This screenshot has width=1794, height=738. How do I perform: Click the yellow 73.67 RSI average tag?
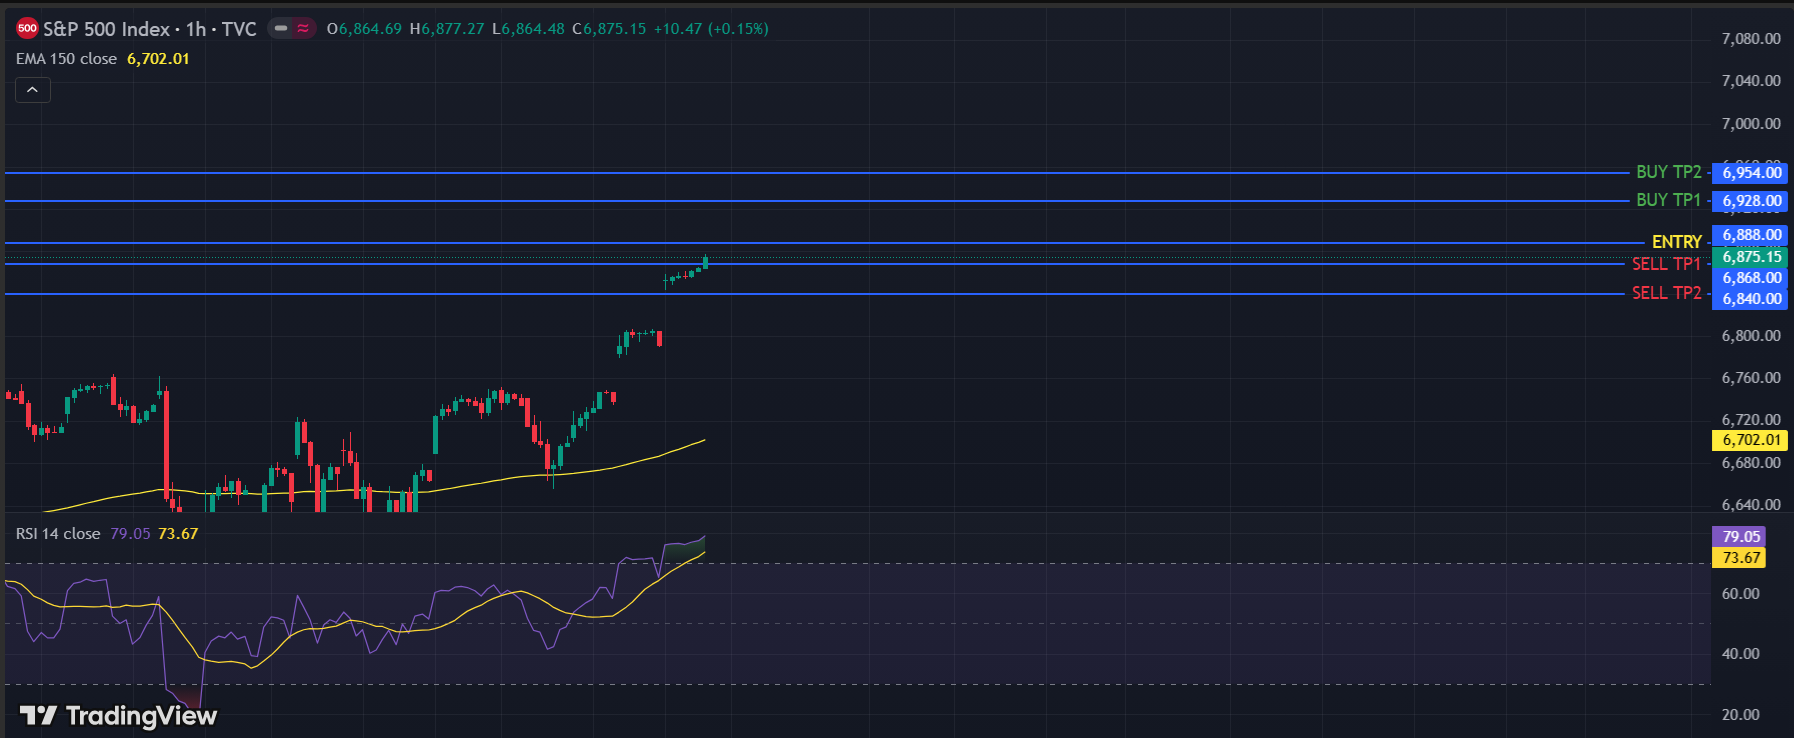coord(1740,558)
